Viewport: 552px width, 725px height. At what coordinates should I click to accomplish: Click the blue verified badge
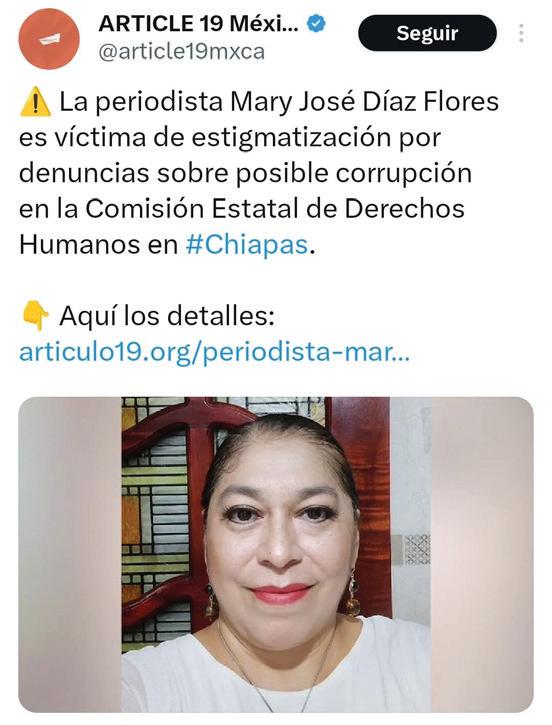pos(317,23)
